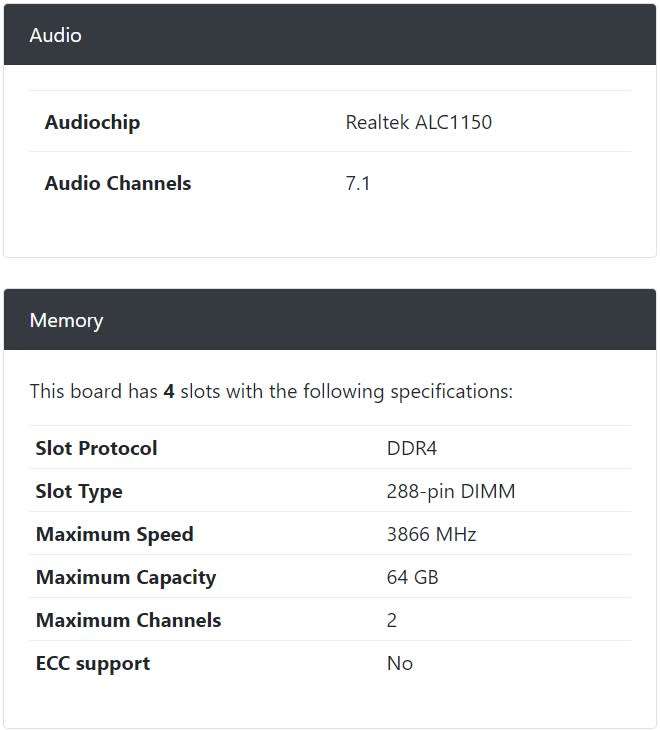This screenshot has width=660, height=730.
Task: Click the ECC support No value
Action: pyautogui.click(x=399, y=663)
